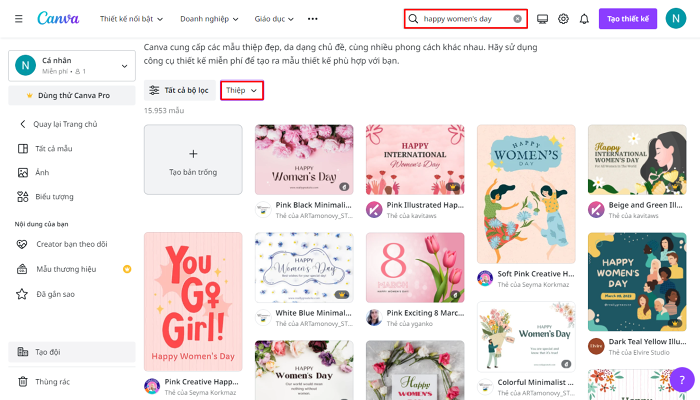Image resolution: width=700 pixels, height=400 pixels.
Task: Click the White Blue Minimal... title text
Action: coord(313,313)
